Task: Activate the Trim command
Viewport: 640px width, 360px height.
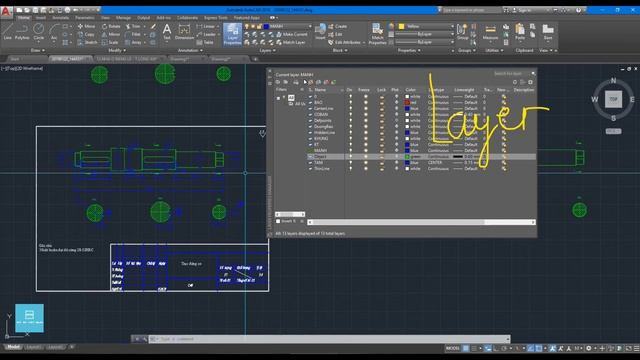Action: pyautogui.click(x=133, y=26)
